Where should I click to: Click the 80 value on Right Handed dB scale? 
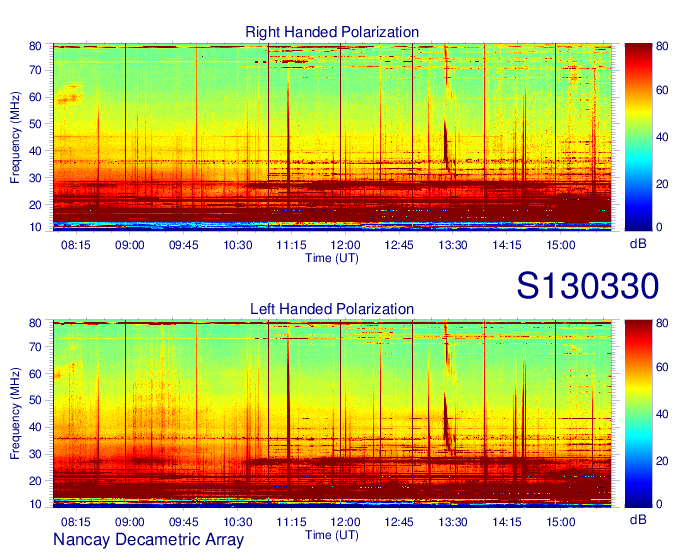[x=662, y=46]
